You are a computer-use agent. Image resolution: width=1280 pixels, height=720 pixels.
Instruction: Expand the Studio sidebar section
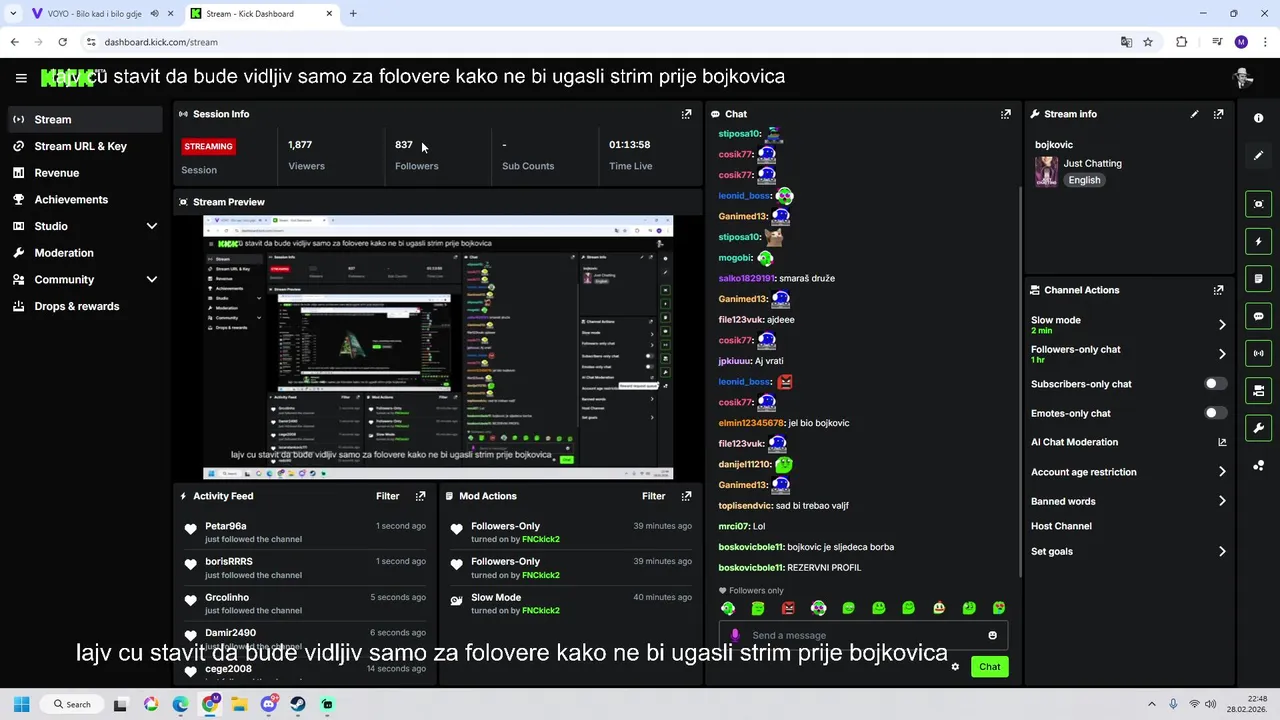pos(152,226)
